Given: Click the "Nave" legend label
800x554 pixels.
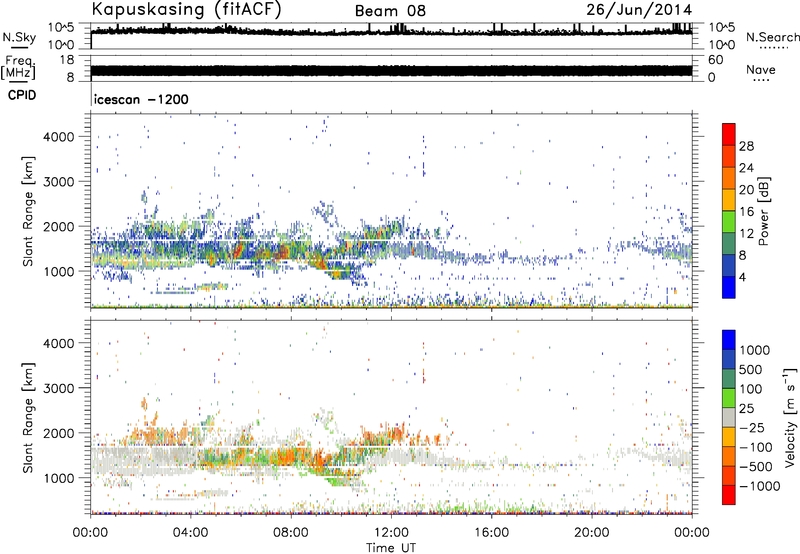Looking at the screenshot, I should (761, 69).
